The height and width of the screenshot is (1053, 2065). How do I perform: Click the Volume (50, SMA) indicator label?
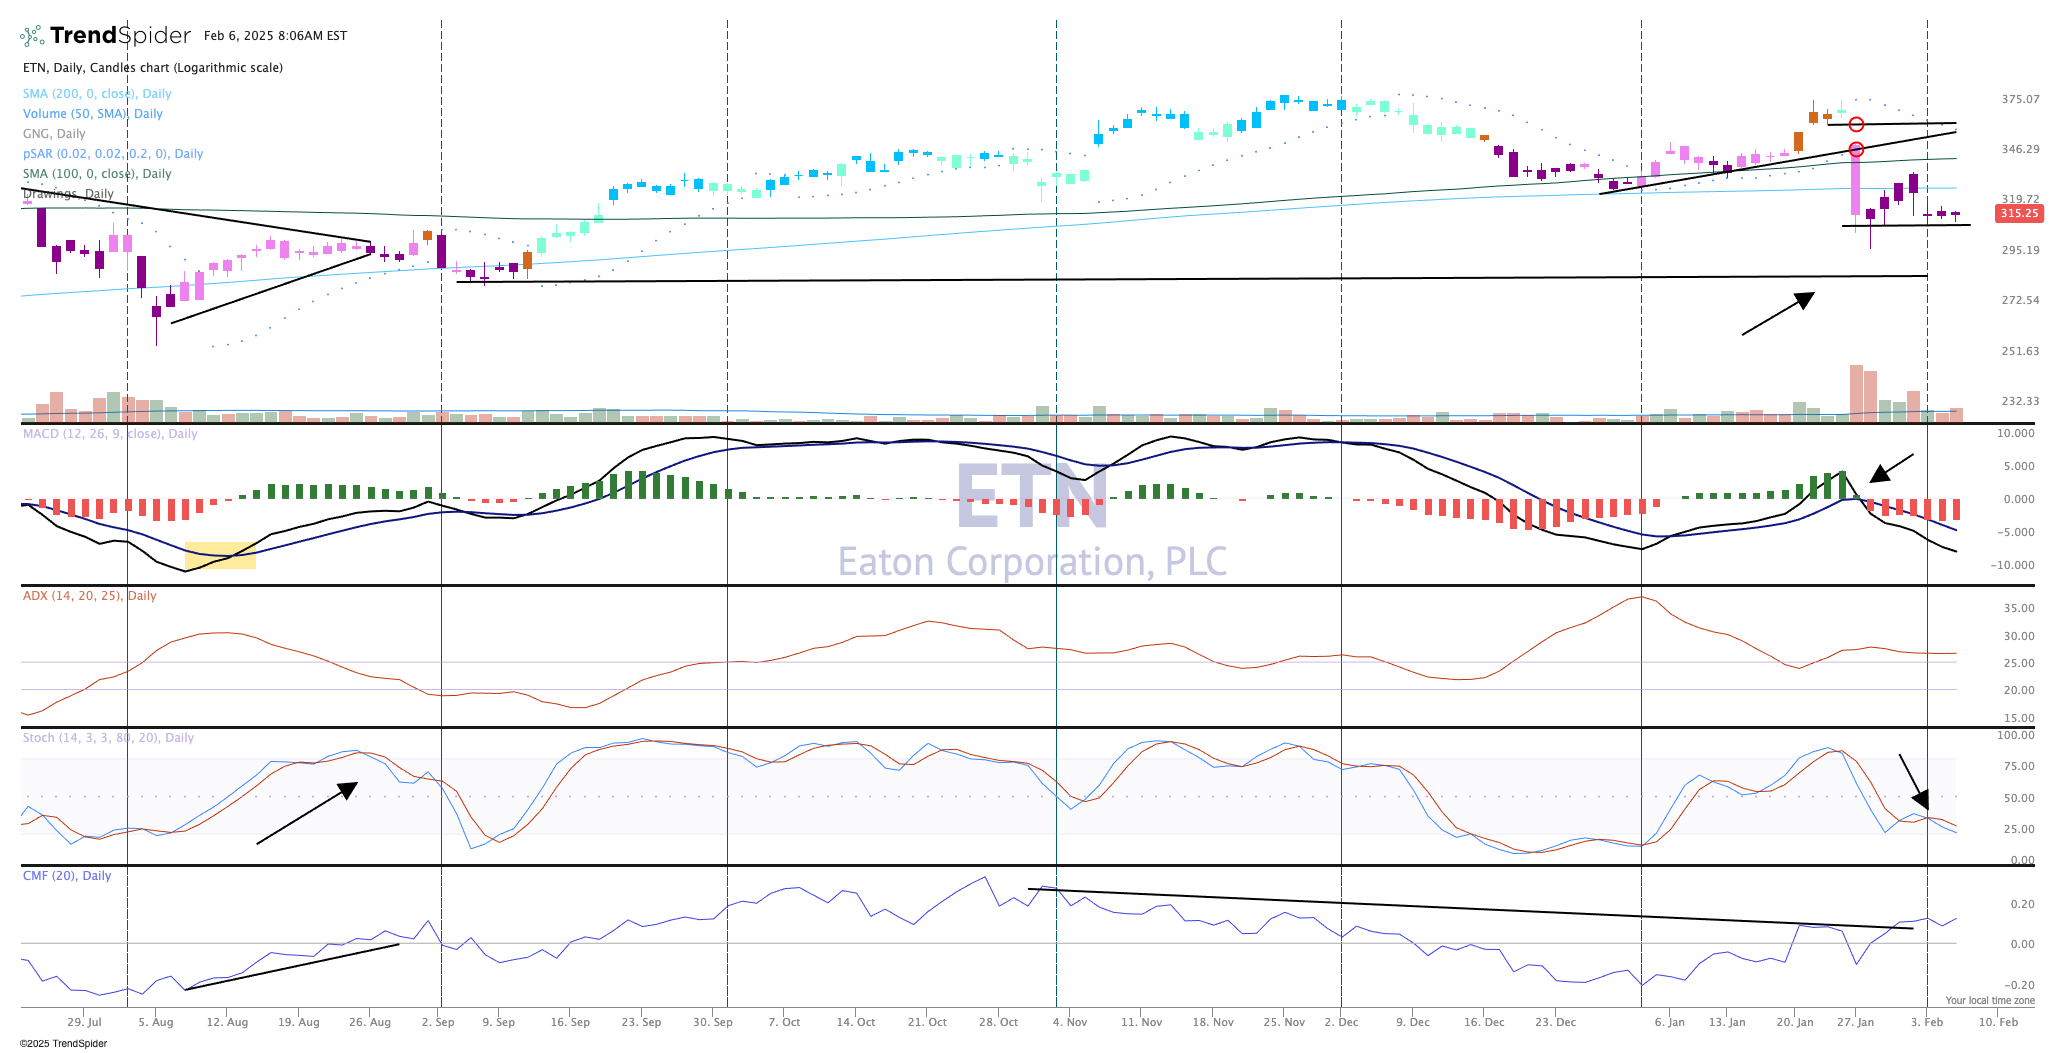[x=93, y=114]
